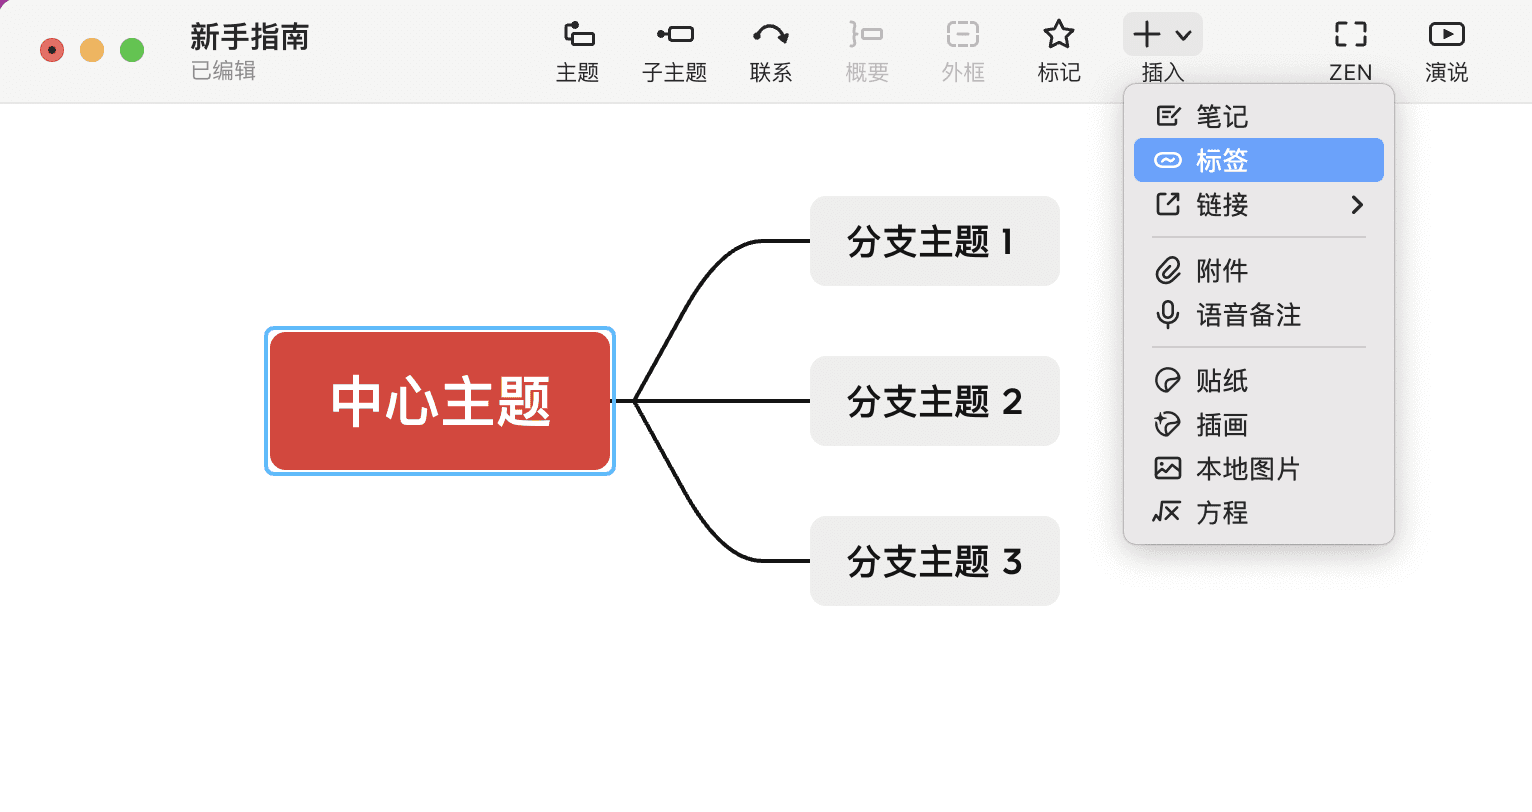Enter ZEN mode from the toolbar
The width and height of the screenshot is (1532, 812).
pos(1351,35)
